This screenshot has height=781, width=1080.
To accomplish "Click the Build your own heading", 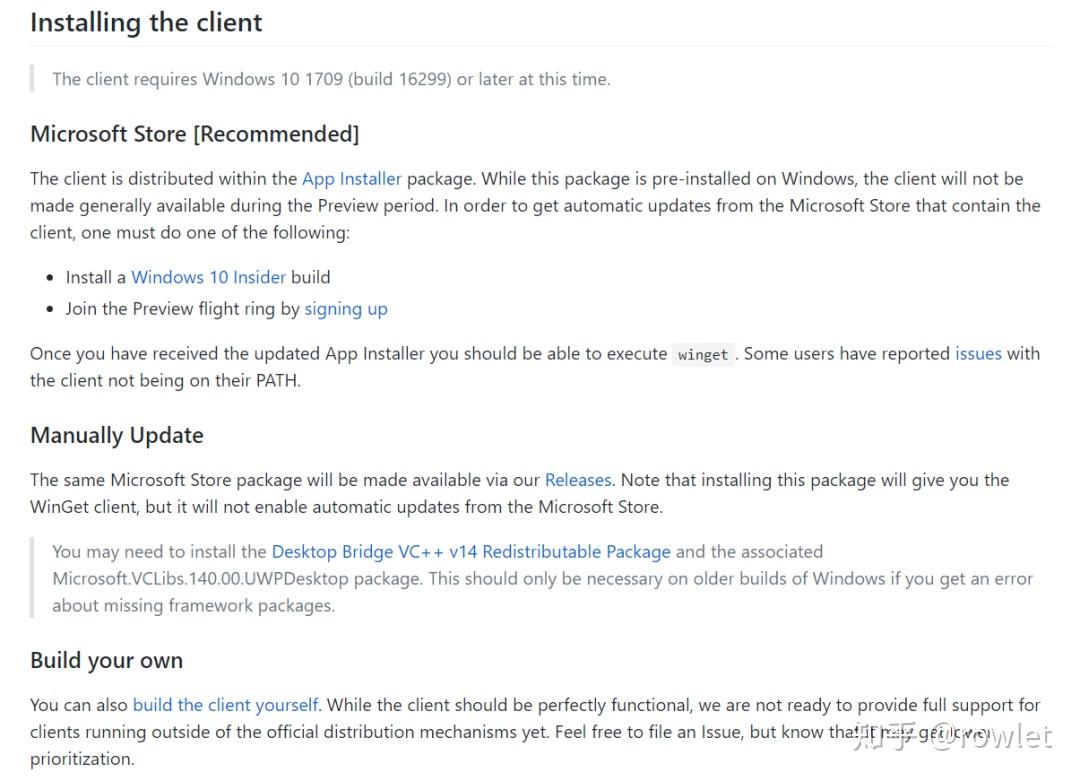I will (107, 660).
